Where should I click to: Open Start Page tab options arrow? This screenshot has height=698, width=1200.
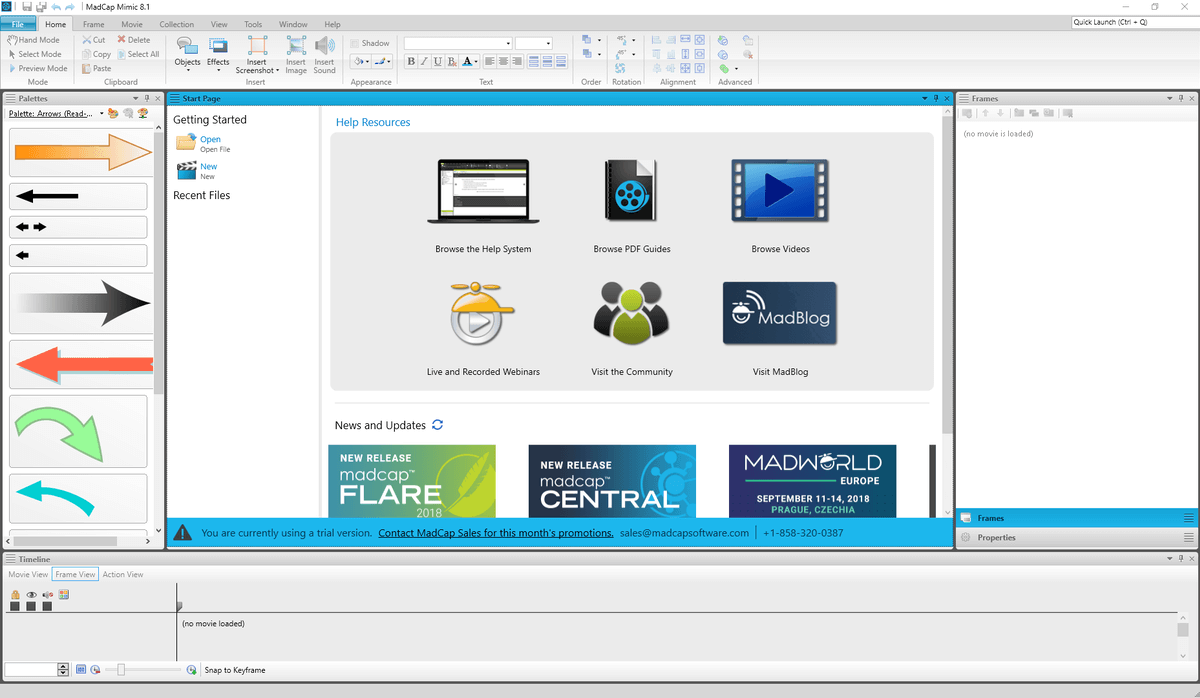pyautogui.click(x=924, y=99)
